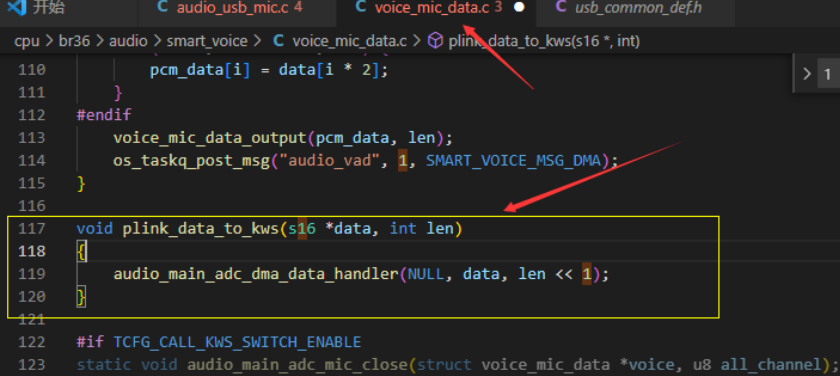Screen dimensions: 840x376
Task: Click voice_mic_data.c in the breadcrumb
Action: coord(349,41)
